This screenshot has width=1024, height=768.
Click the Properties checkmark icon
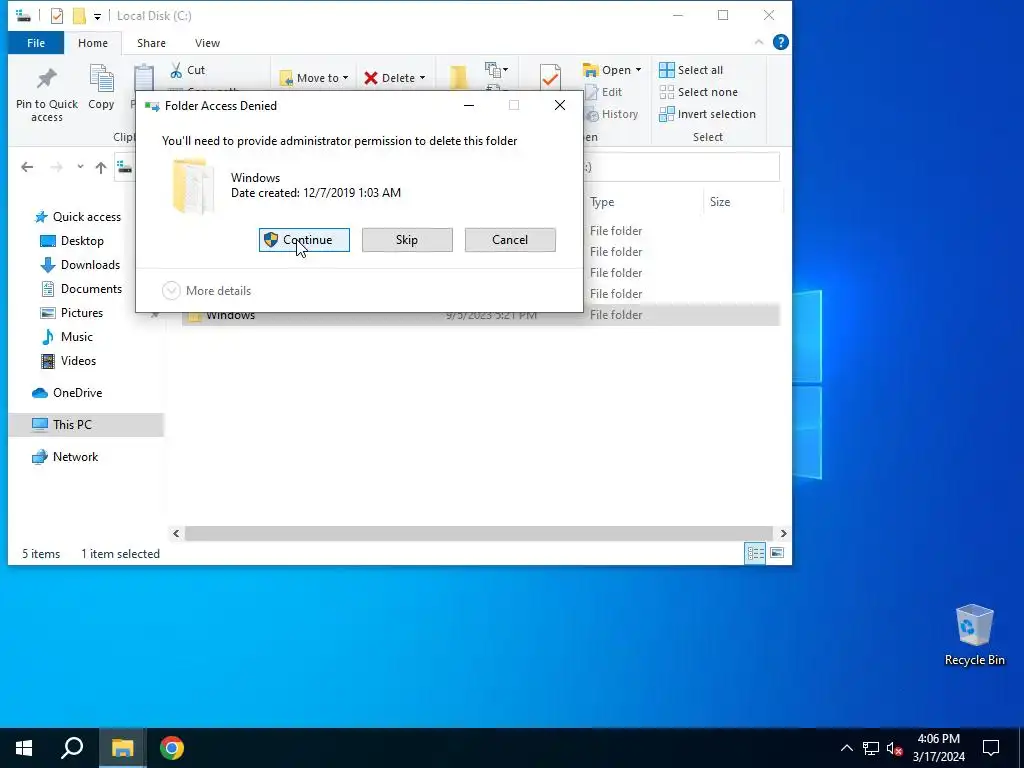point(550,77)
